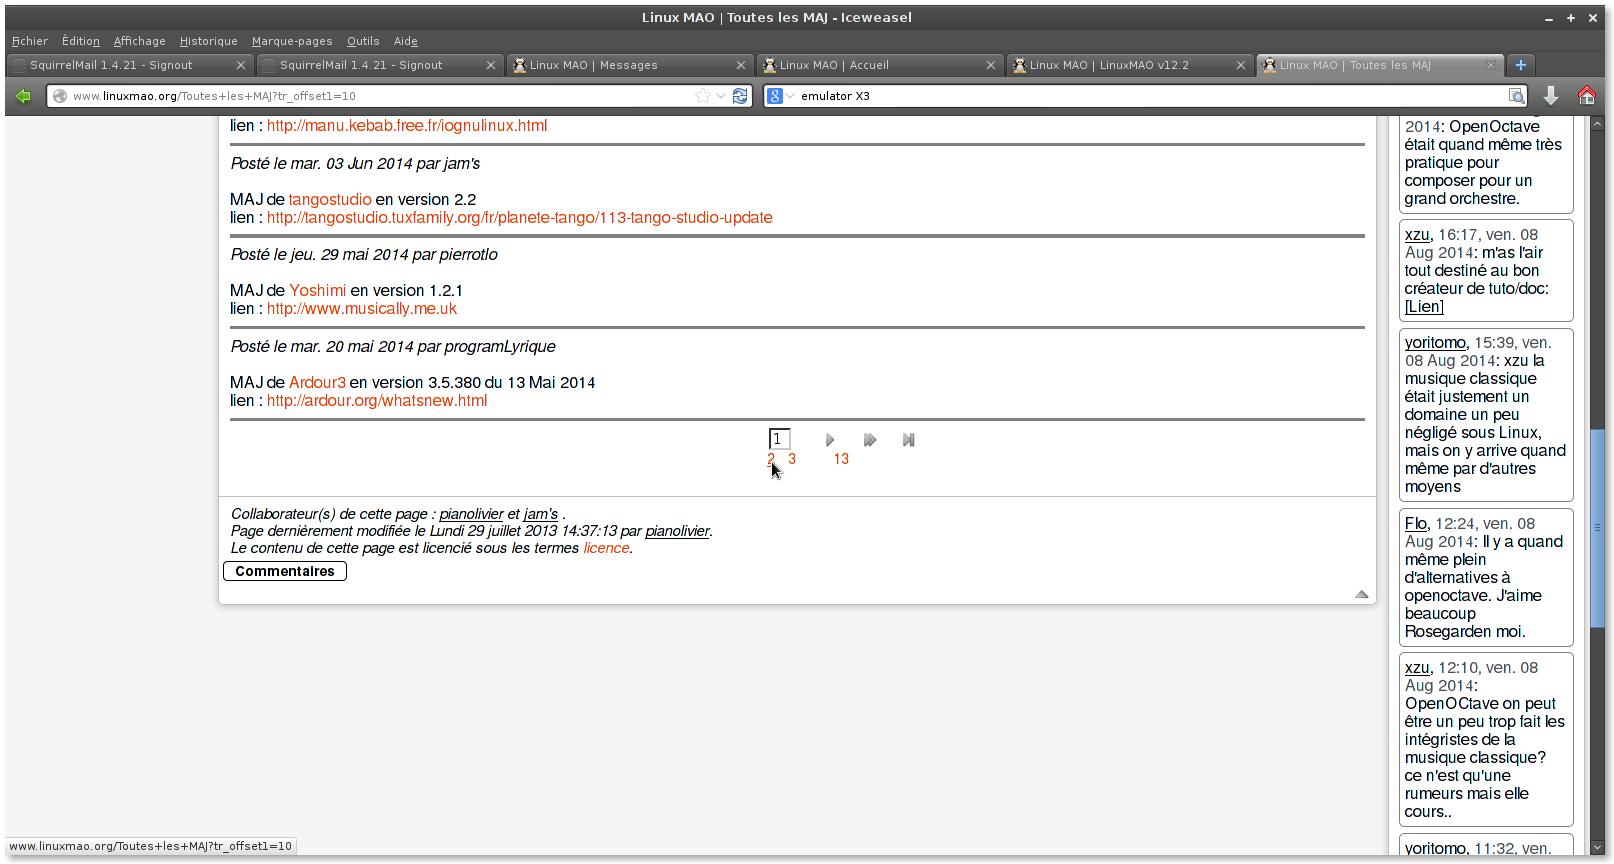Click pianolivier in the Collaborateur(s) line

[472, 514]
